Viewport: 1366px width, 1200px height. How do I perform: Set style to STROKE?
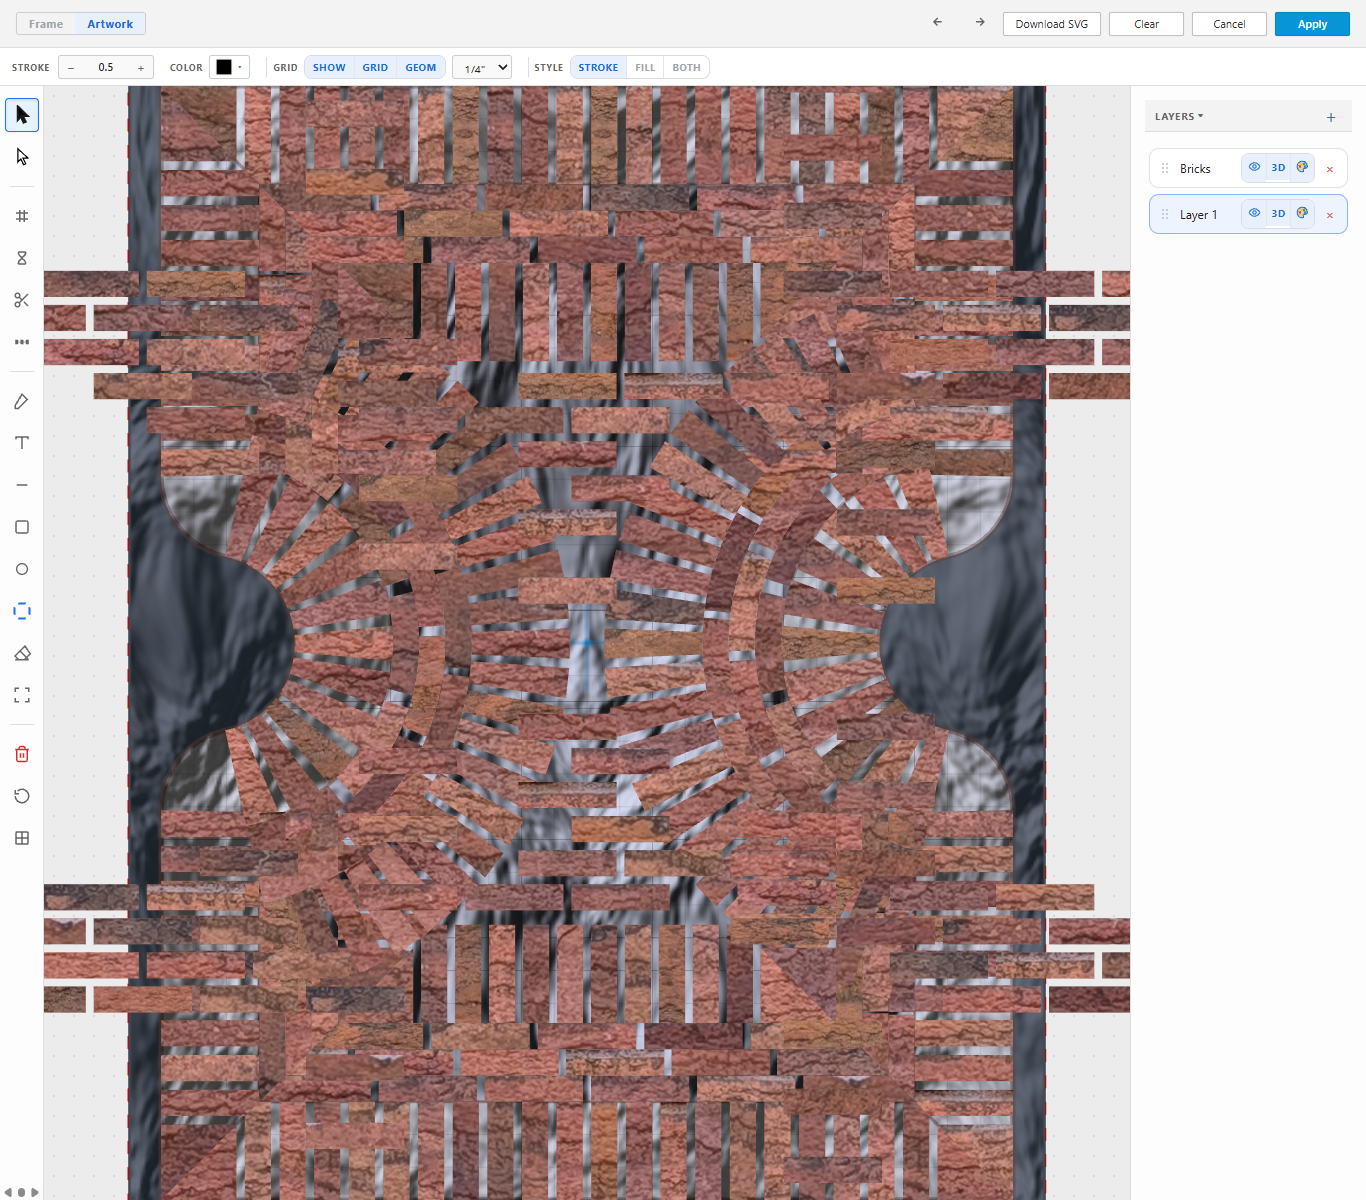click(x=598, y=67)
